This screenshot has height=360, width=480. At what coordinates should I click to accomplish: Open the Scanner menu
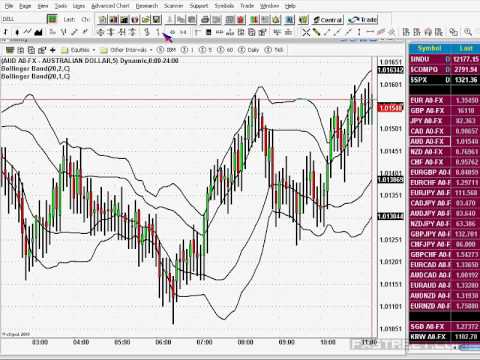(x=173, y=6)
